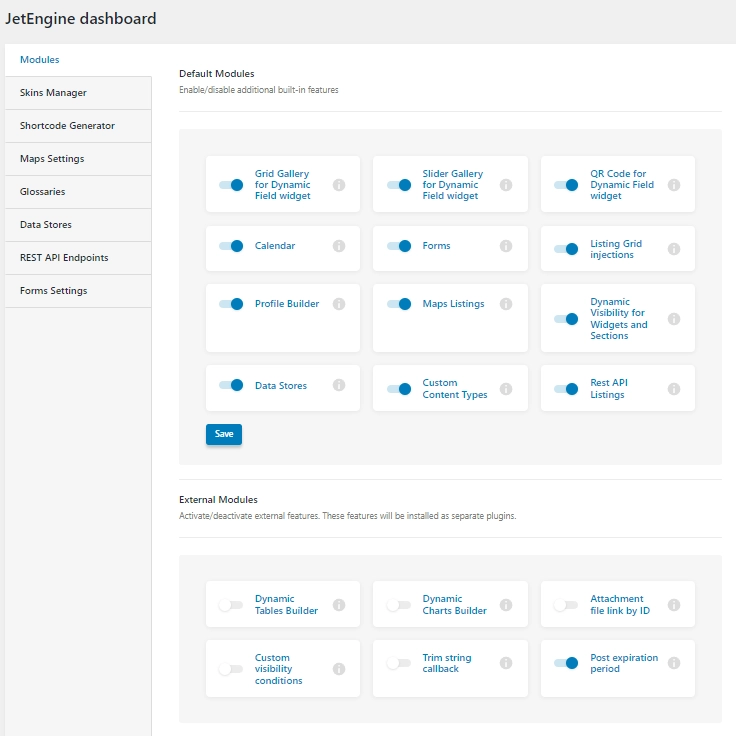Enable Dynamic Charts Builder toggle
The width and height of the screenshot is (736, 736).
399,605
